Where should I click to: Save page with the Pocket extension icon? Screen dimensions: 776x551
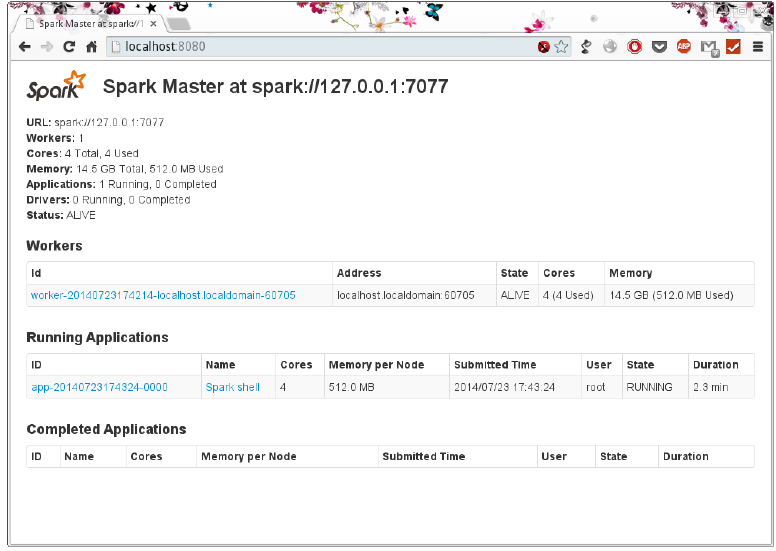tap(659, 47)
